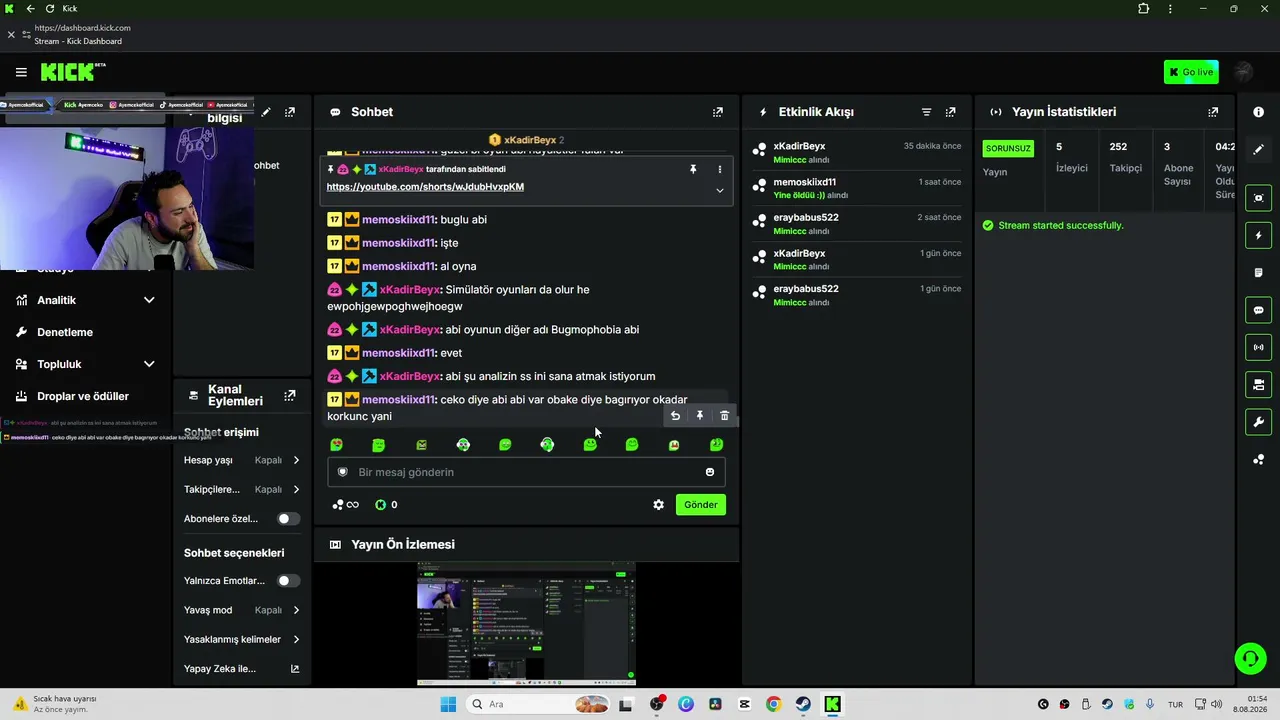Screen dimensions: 1280x720
Task: Open Etkinlik Akışı filter options
Action: 926,112
